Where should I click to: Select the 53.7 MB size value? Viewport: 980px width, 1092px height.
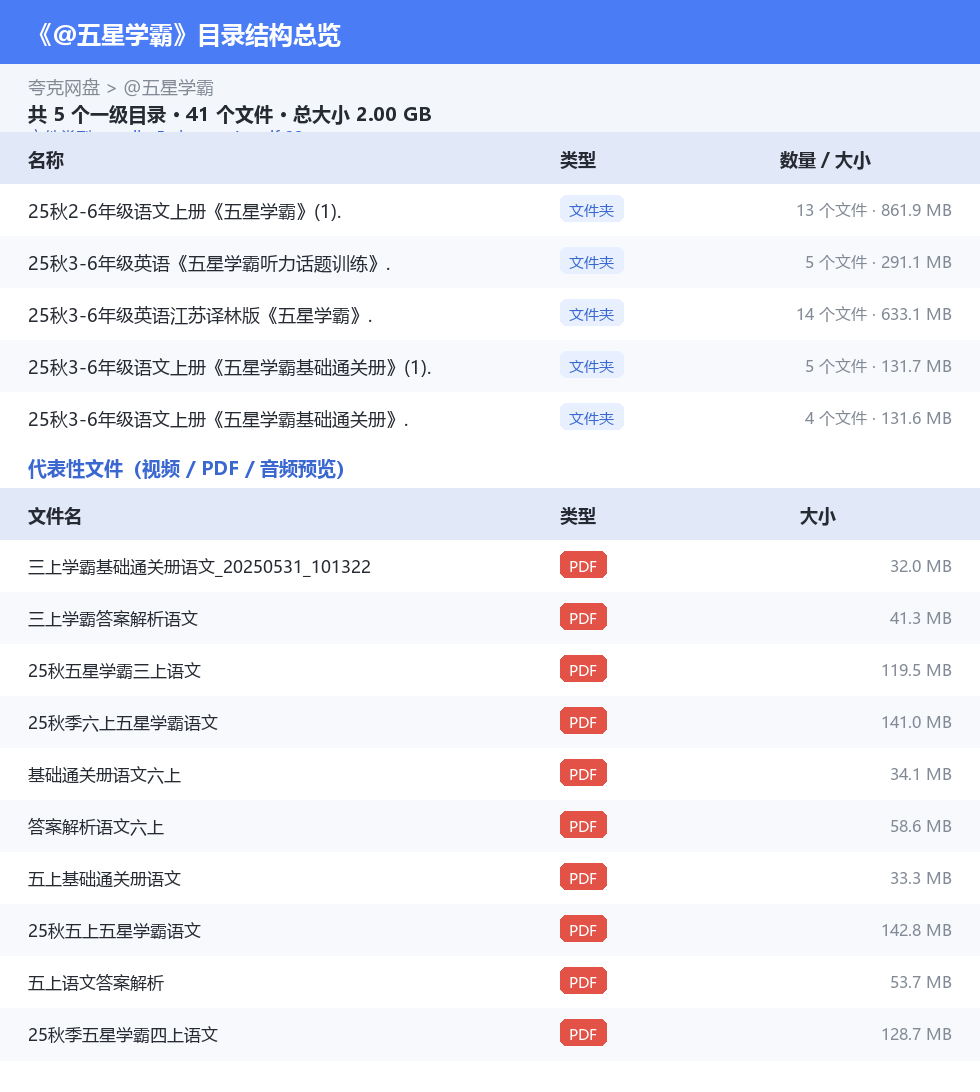click(x=920, y=982)
